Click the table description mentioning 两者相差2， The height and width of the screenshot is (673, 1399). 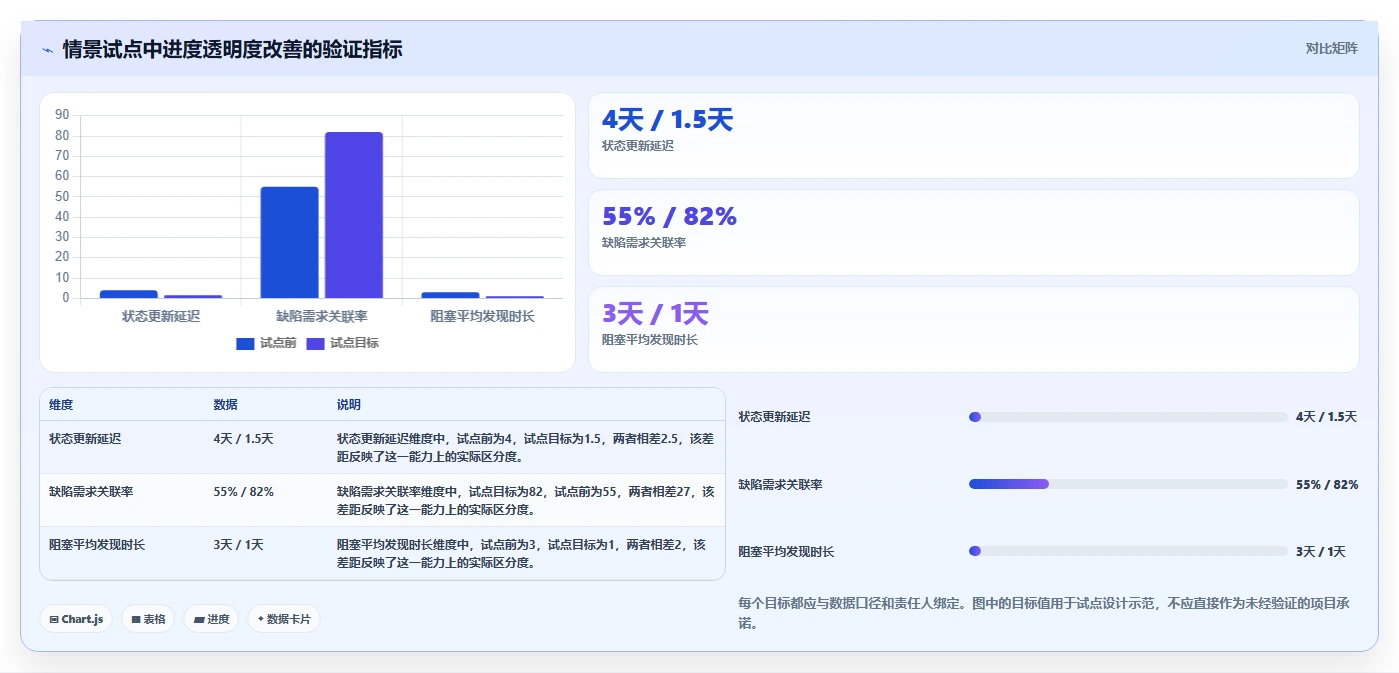(x=522, y=553)
